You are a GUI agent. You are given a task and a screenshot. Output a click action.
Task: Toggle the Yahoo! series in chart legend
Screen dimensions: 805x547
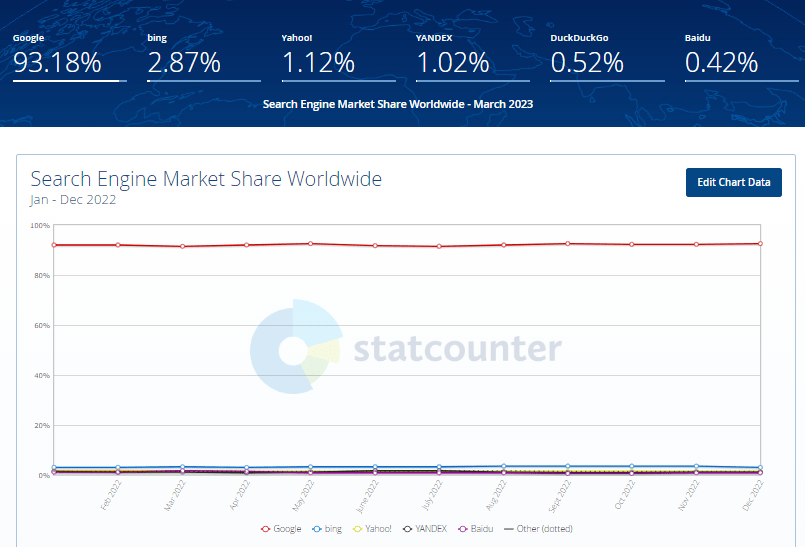click(372, 529)
